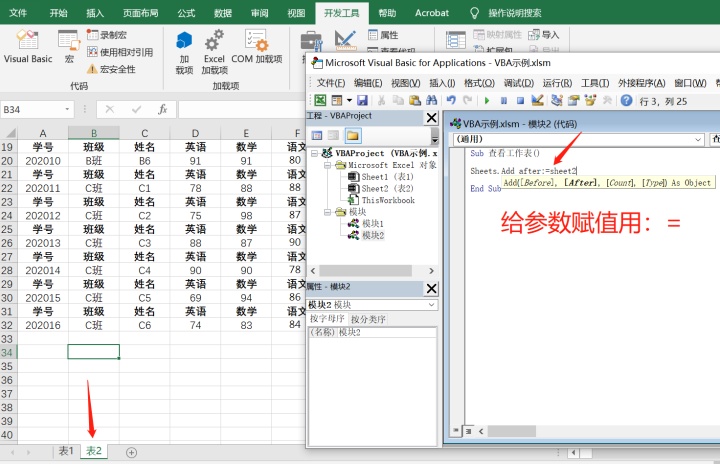720x464 pixels.
Task: Switch to 公式 ribbon tab
Action: 186,13
